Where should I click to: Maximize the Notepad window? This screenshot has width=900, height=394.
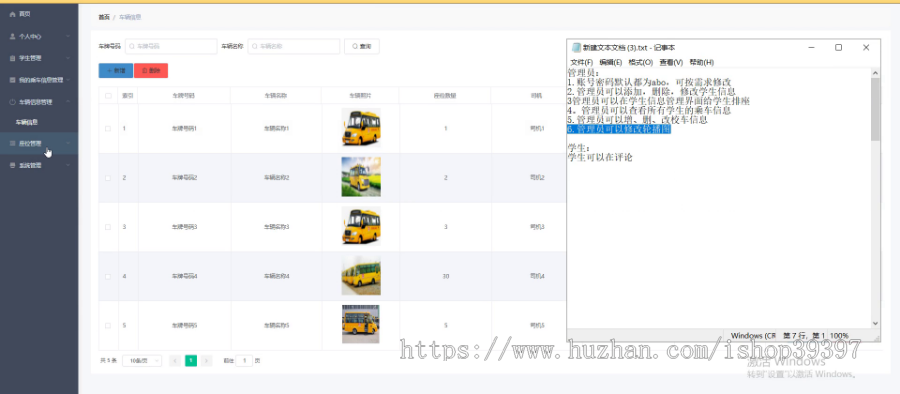coord(838,48)
